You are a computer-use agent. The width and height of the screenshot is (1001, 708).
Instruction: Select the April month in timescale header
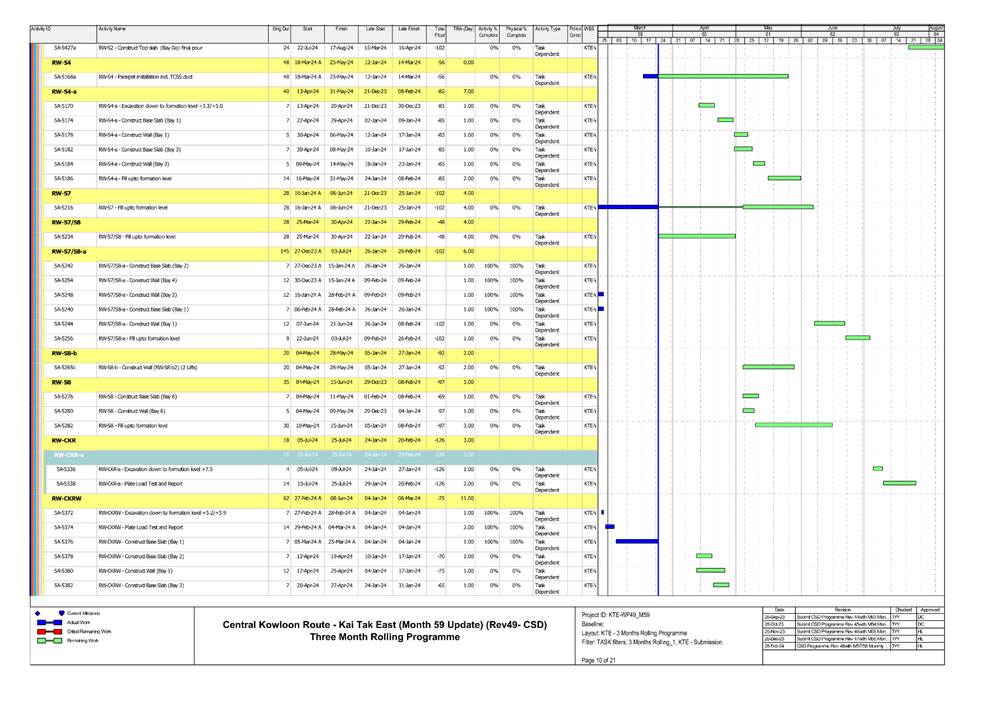[x=703, y=28]
